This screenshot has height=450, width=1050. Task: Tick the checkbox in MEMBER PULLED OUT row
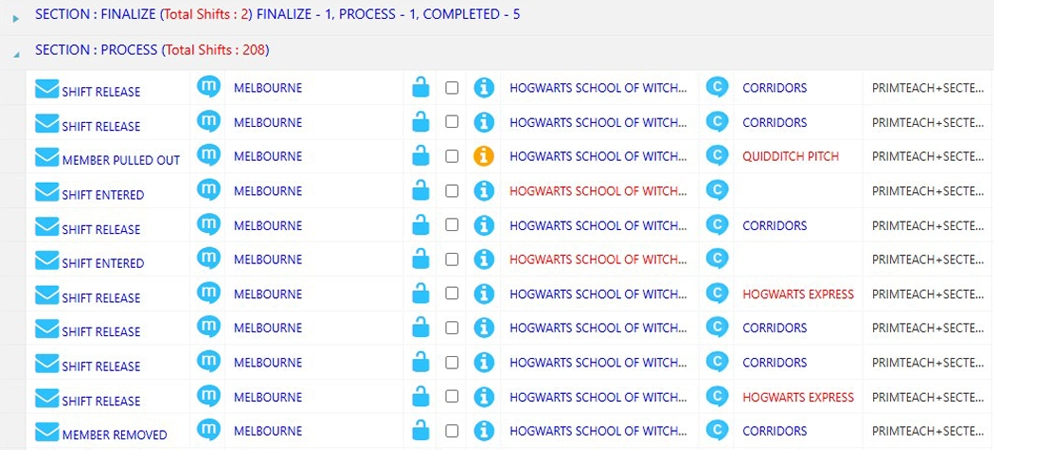coord(452,157)
